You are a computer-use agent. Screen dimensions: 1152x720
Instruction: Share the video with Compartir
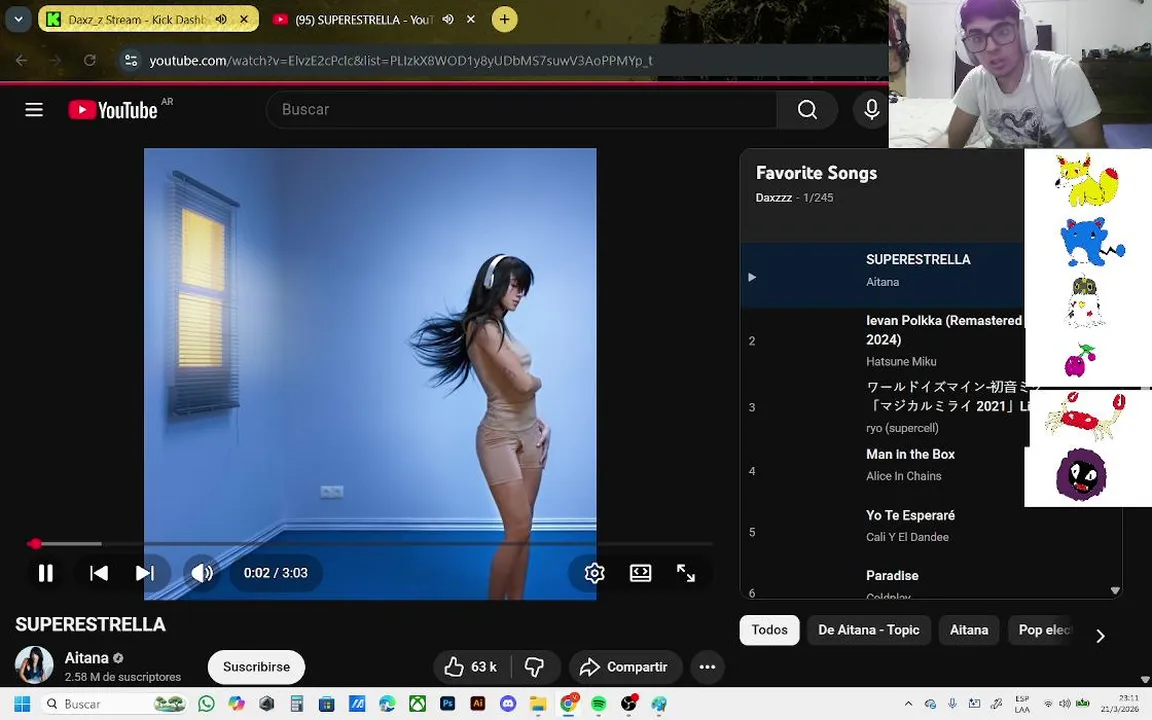[625, 667]
